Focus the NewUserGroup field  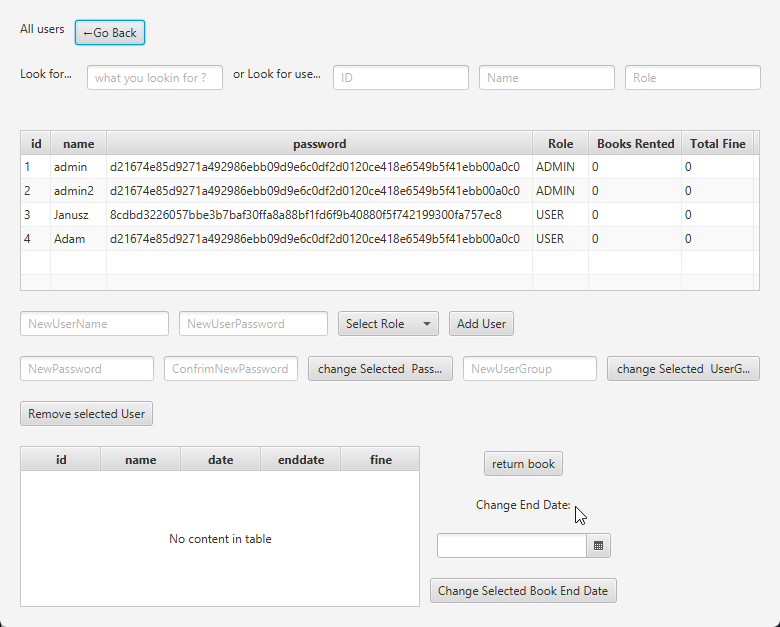point(530,369)
